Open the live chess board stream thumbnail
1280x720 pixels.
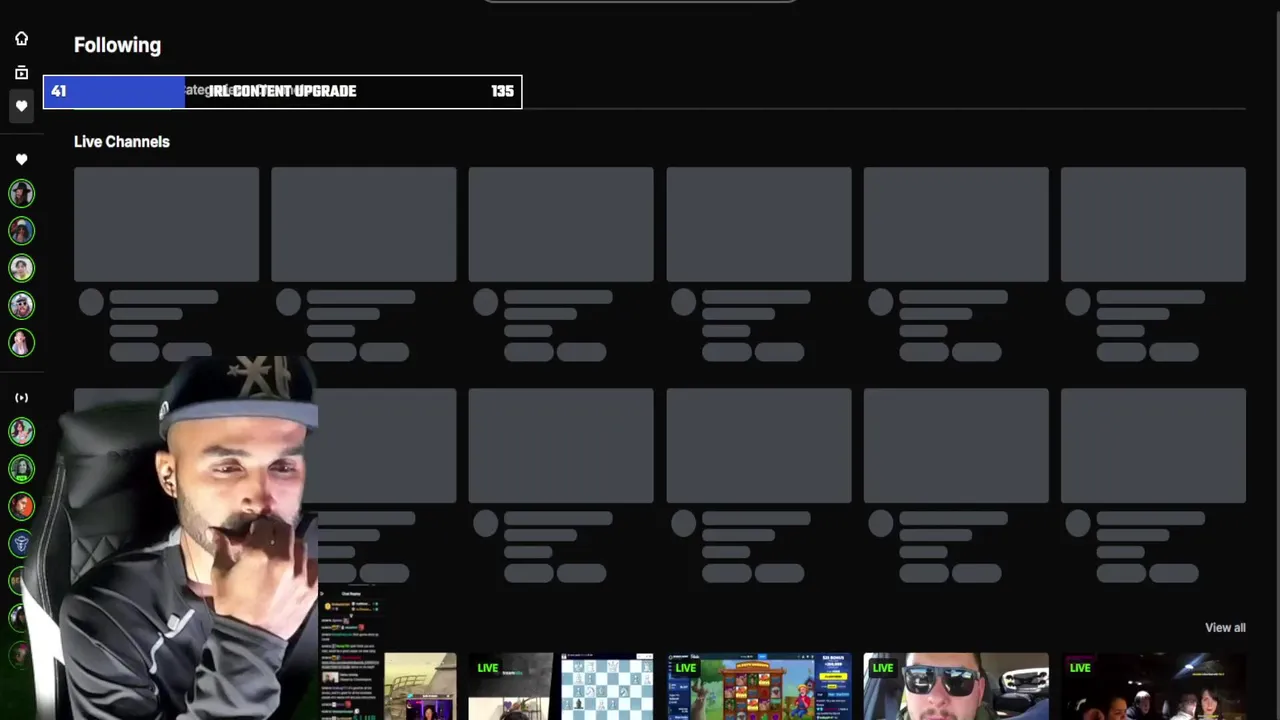[561, 686]
